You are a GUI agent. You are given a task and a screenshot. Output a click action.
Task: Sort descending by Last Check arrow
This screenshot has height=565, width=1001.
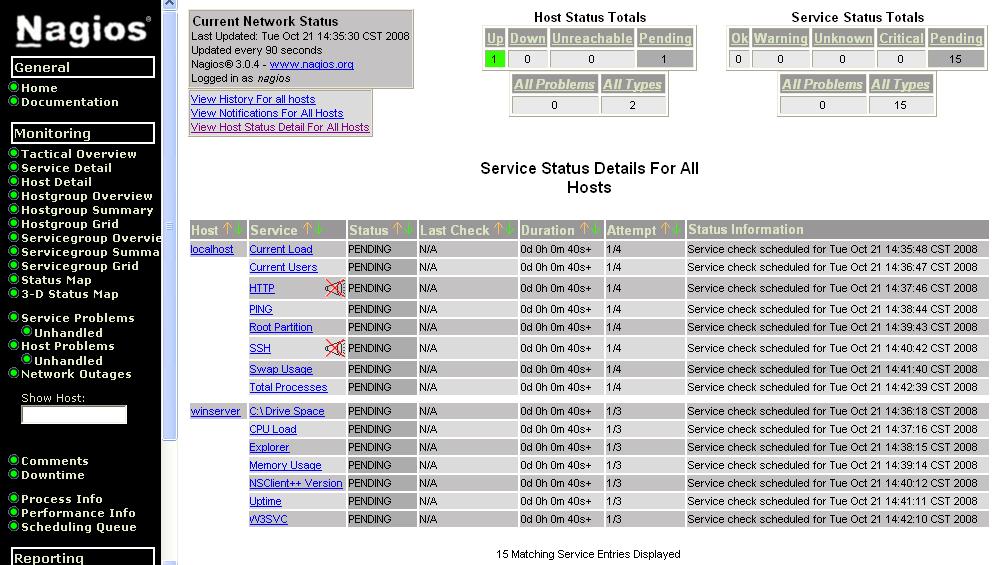509,229
